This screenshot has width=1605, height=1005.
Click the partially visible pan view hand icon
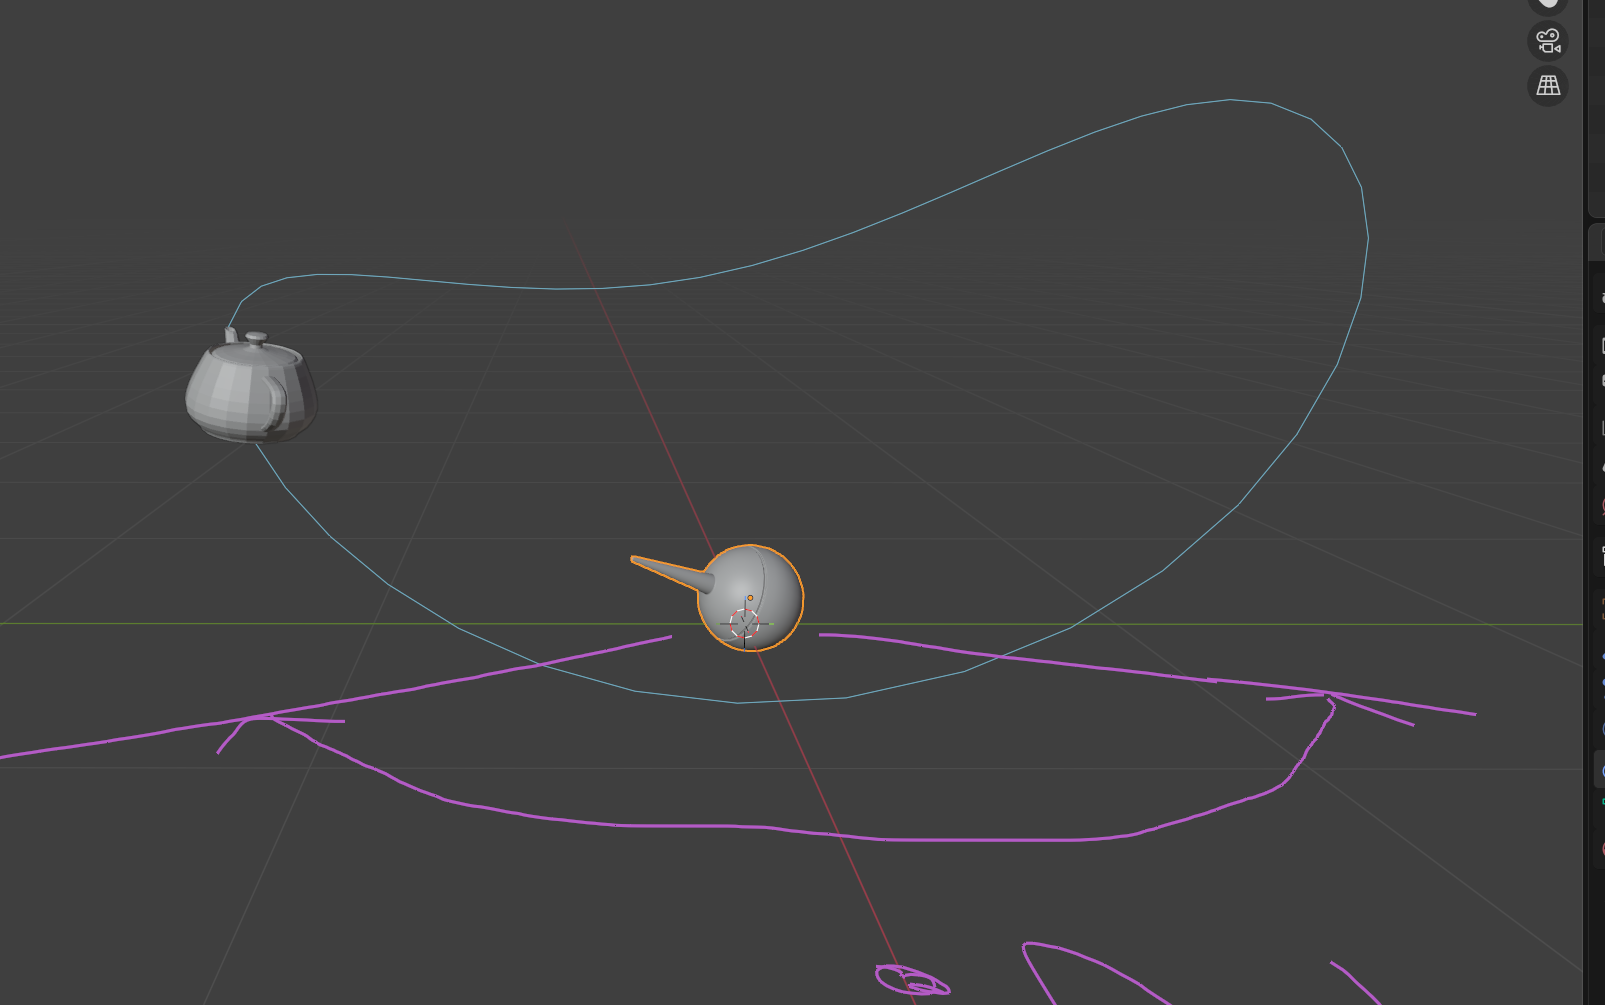1548,5
